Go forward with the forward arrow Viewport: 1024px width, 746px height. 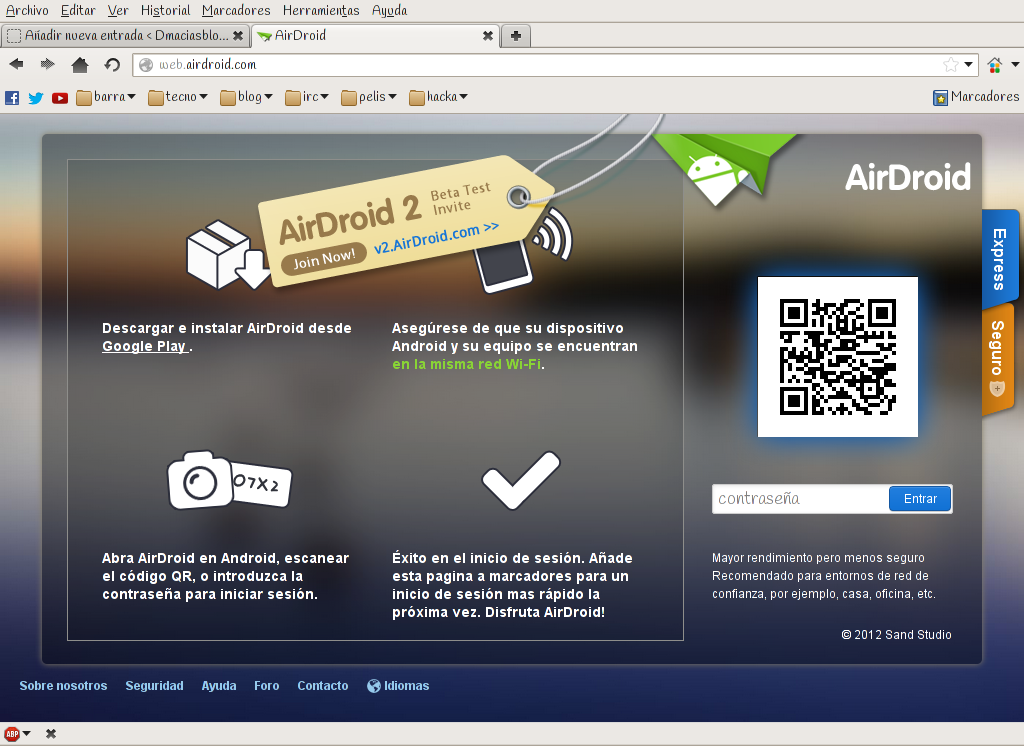tap(48, 64)
